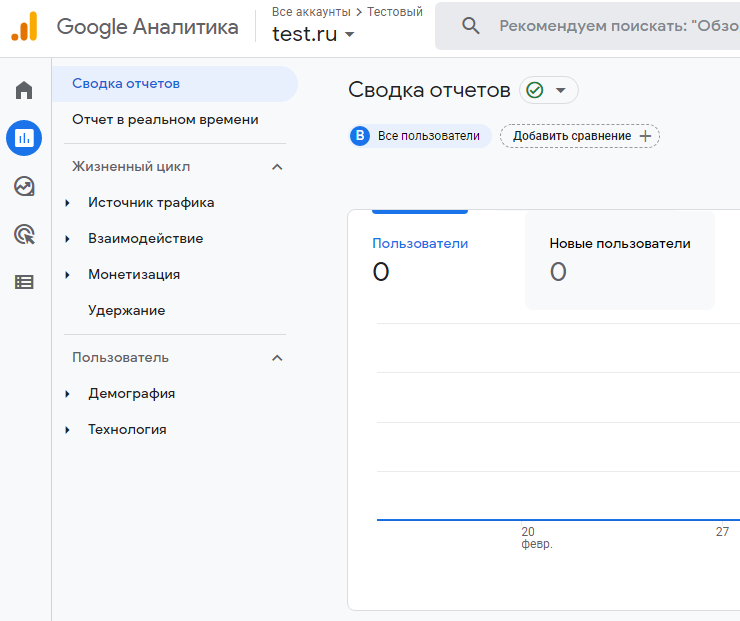Viewport: 740px width, 621px height.
Task: Open the Advertising cursor-target icon
Action: tap(24, 234)
